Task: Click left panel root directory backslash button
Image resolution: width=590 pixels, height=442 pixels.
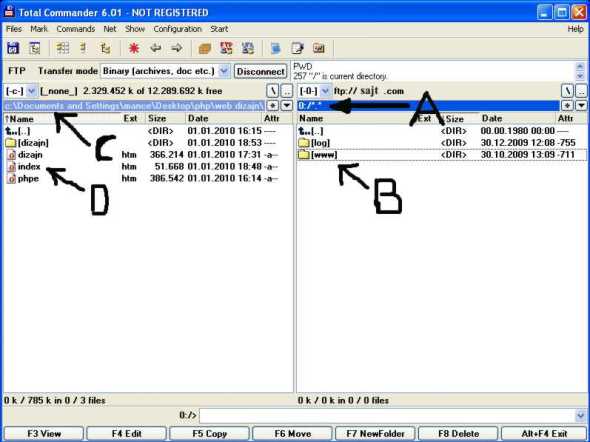Action: 273,91
